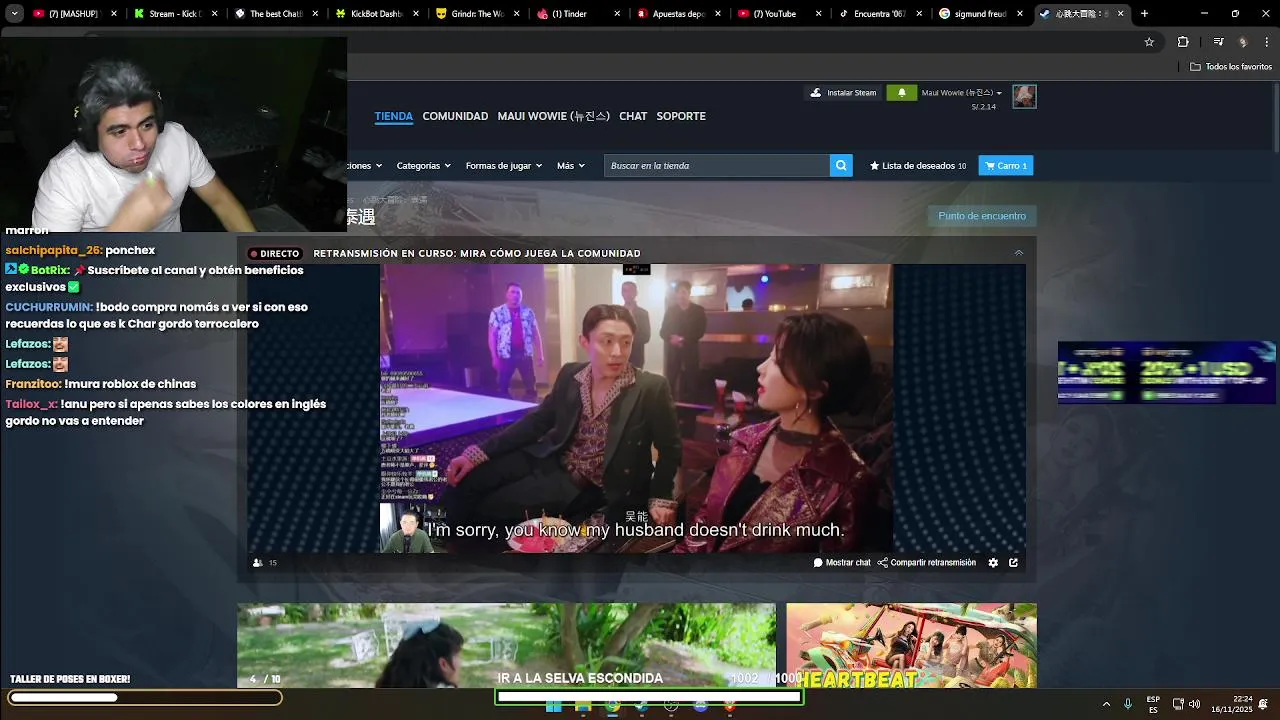
Task: Open the SOPORTE page
Action: (681, 116)
